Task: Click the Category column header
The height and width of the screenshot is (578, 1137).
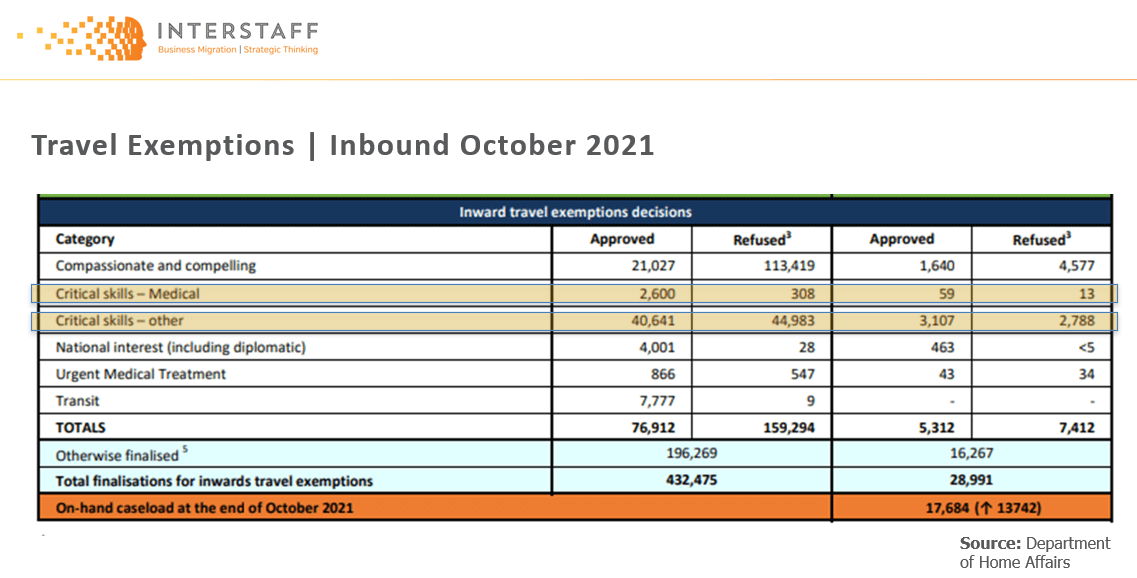Action: [85, 239]
